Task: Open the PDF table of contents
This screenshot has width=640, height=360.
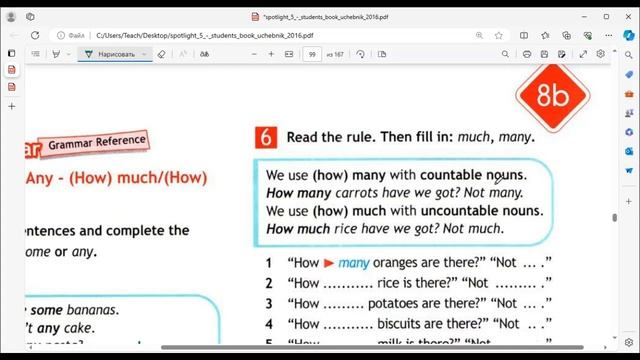Action: coord(36,54)
